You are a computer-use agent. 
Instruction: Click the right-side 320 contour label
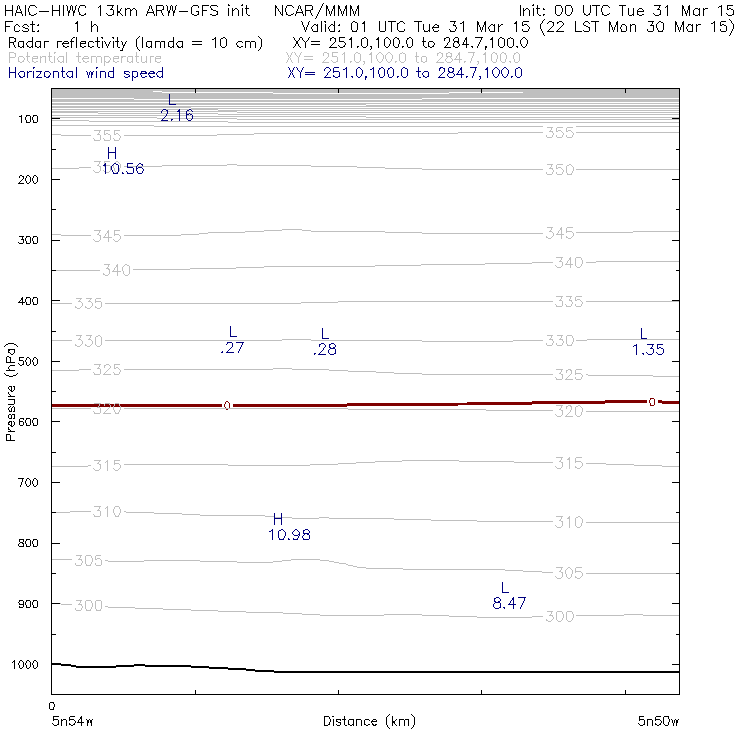[x=569, y=412]
